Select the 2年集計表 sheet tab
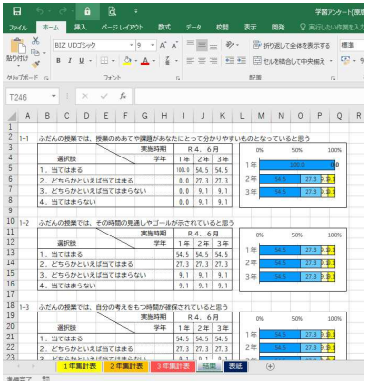This screenshot has width=367, height=385. (x=126, y=366)
